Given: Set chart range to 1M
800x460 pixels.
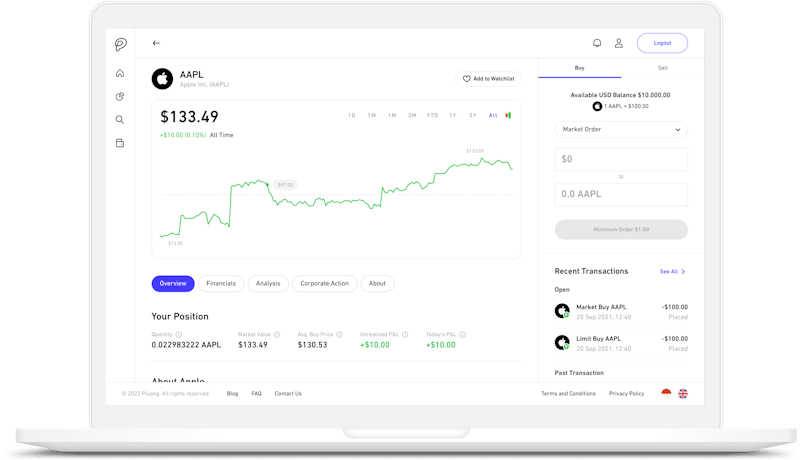Looking at the screenshot, I should tap(392, 115).
